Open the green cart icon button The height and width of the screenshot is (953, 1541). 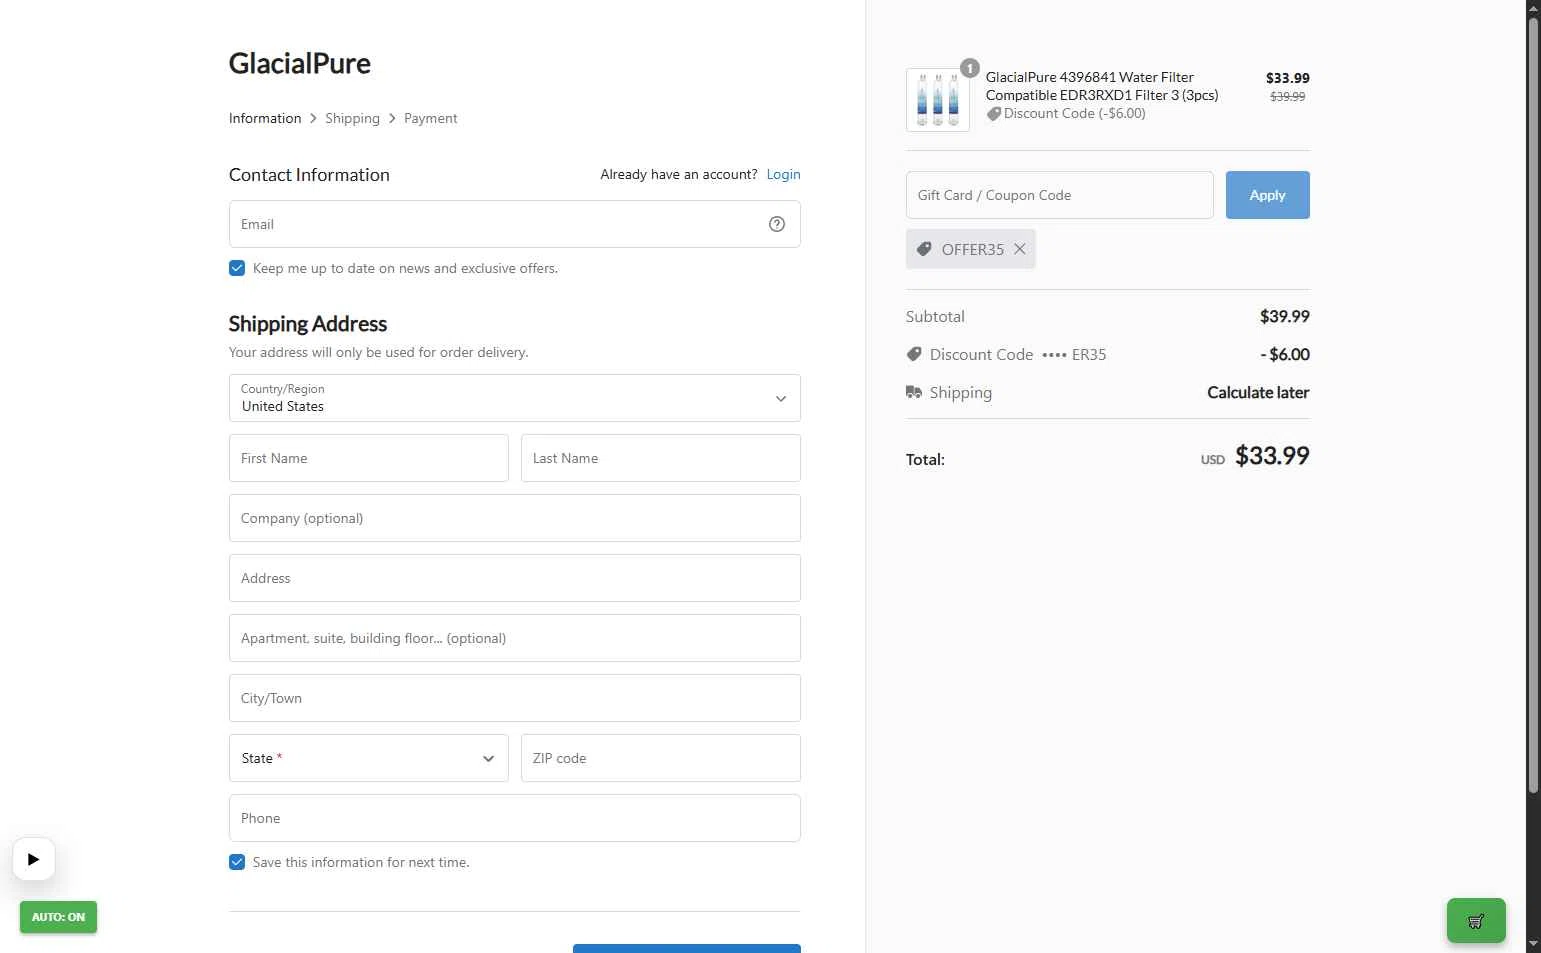click(x=1476, y=921)
